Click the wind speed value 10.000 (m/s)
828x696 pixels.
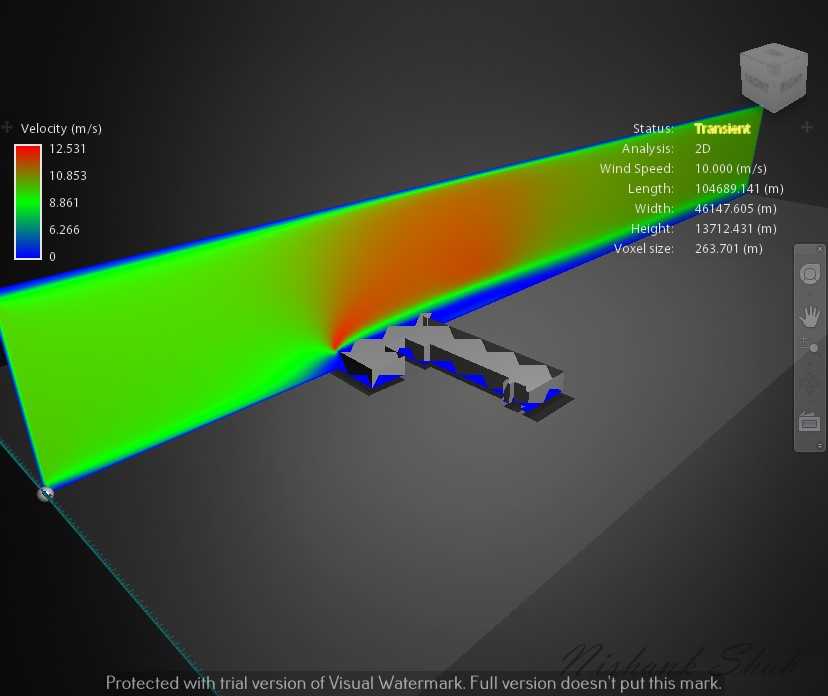pyautogui.click(x=731, y=169)
